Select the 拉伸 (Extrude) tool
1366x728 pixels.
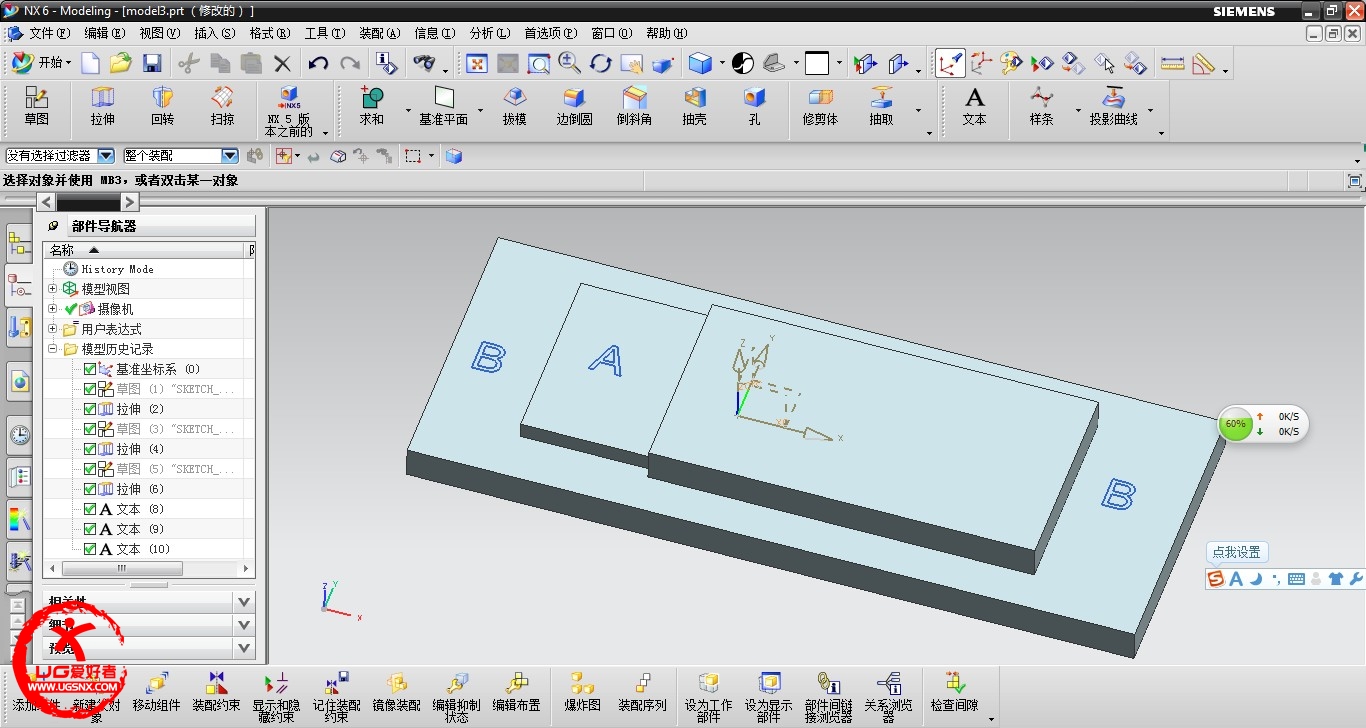point(102,107)
